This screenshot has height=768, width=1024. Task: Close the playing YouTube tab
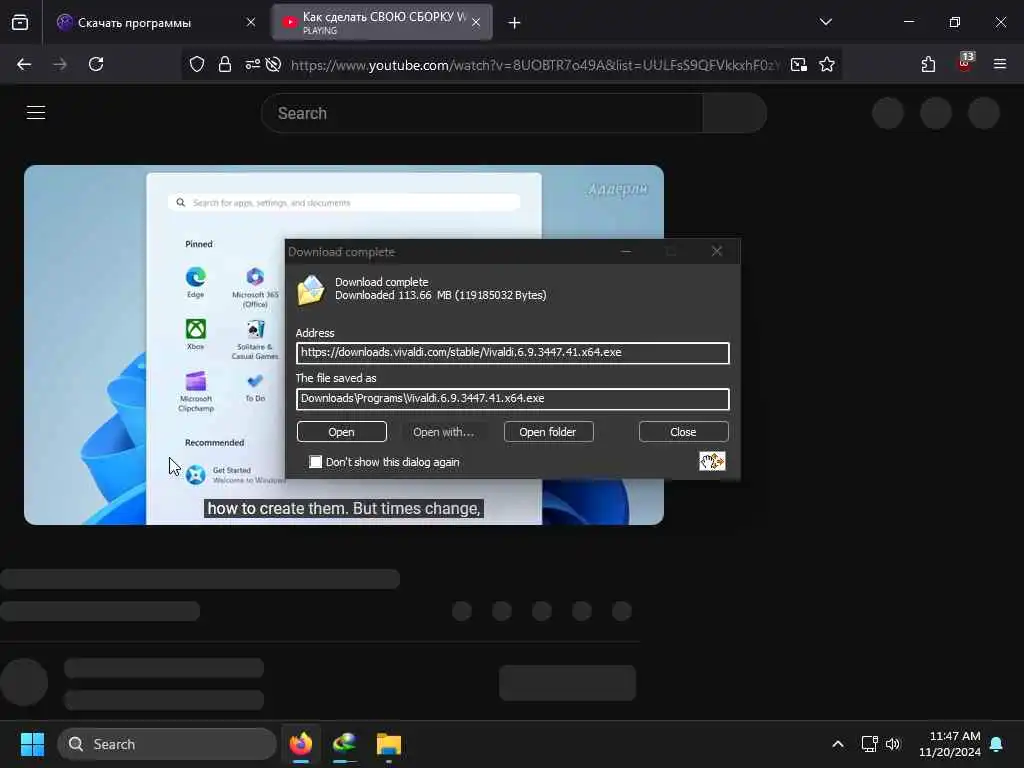476,23
